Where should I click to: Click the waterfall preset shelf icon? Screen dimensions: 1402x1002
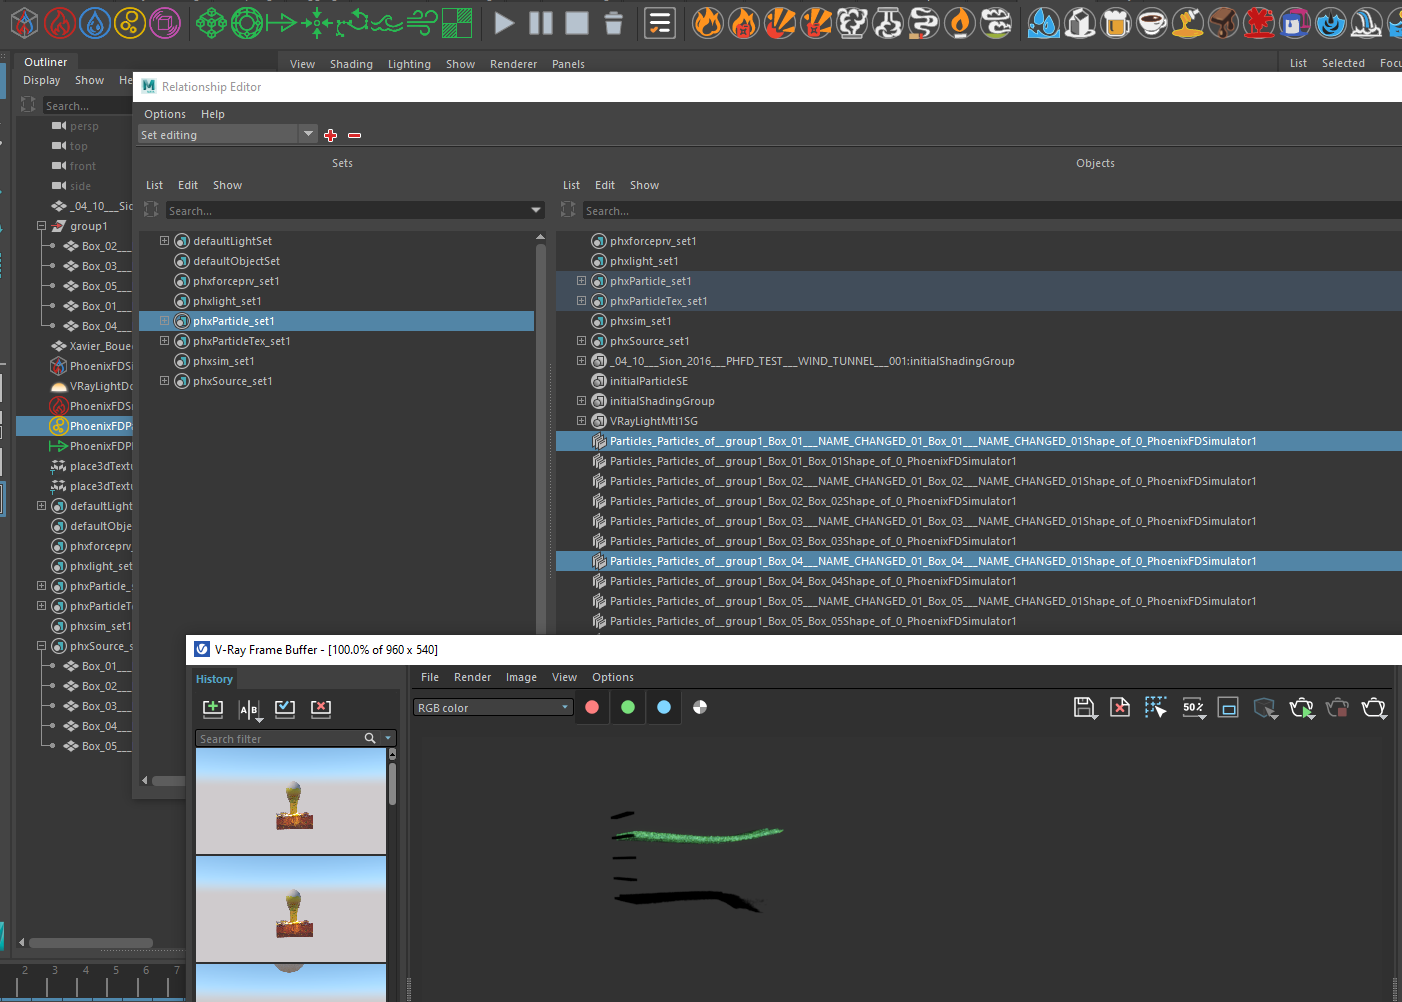click(1366, 22)
